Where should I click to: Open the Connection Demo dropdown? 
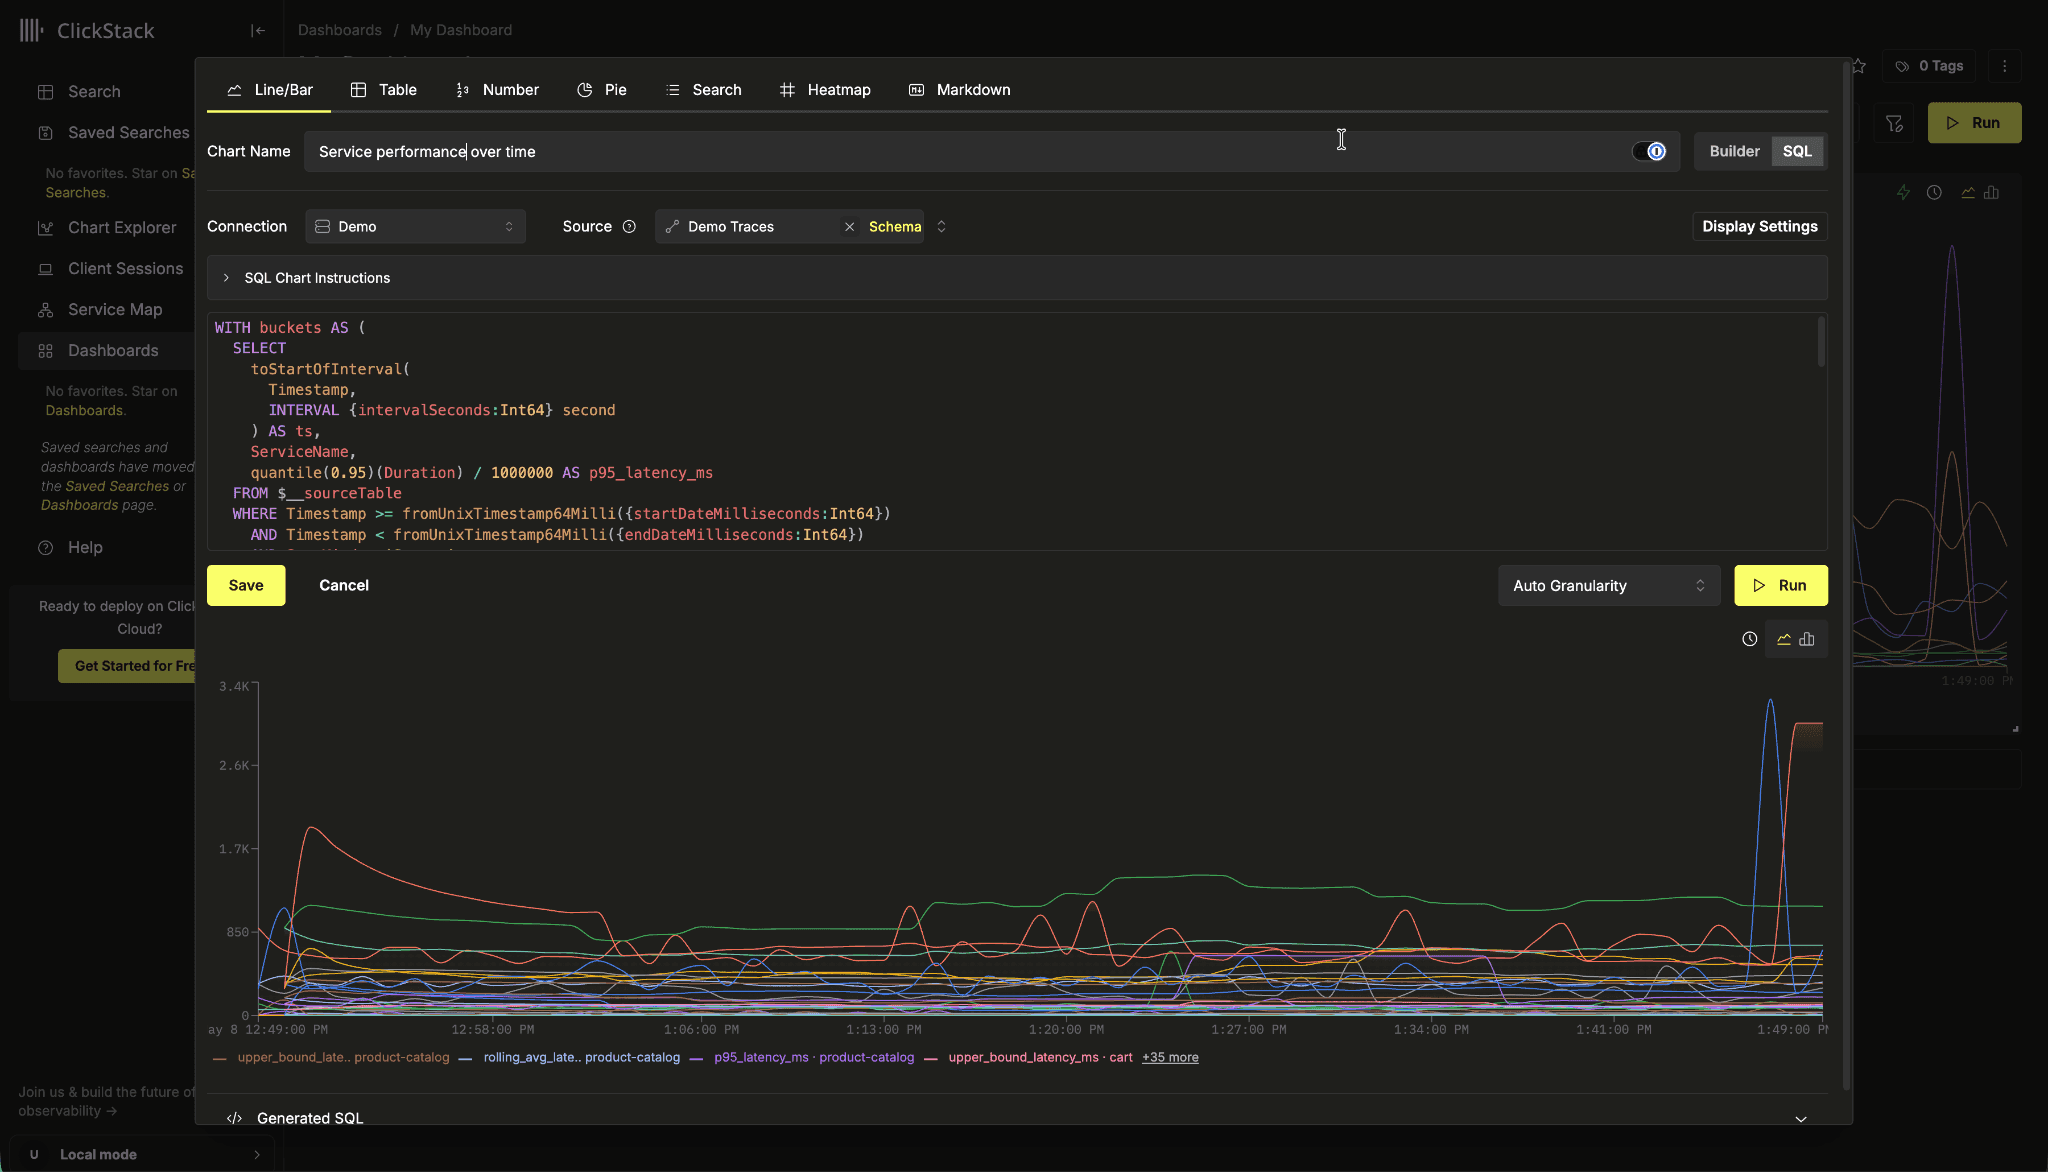pos(415,227)
